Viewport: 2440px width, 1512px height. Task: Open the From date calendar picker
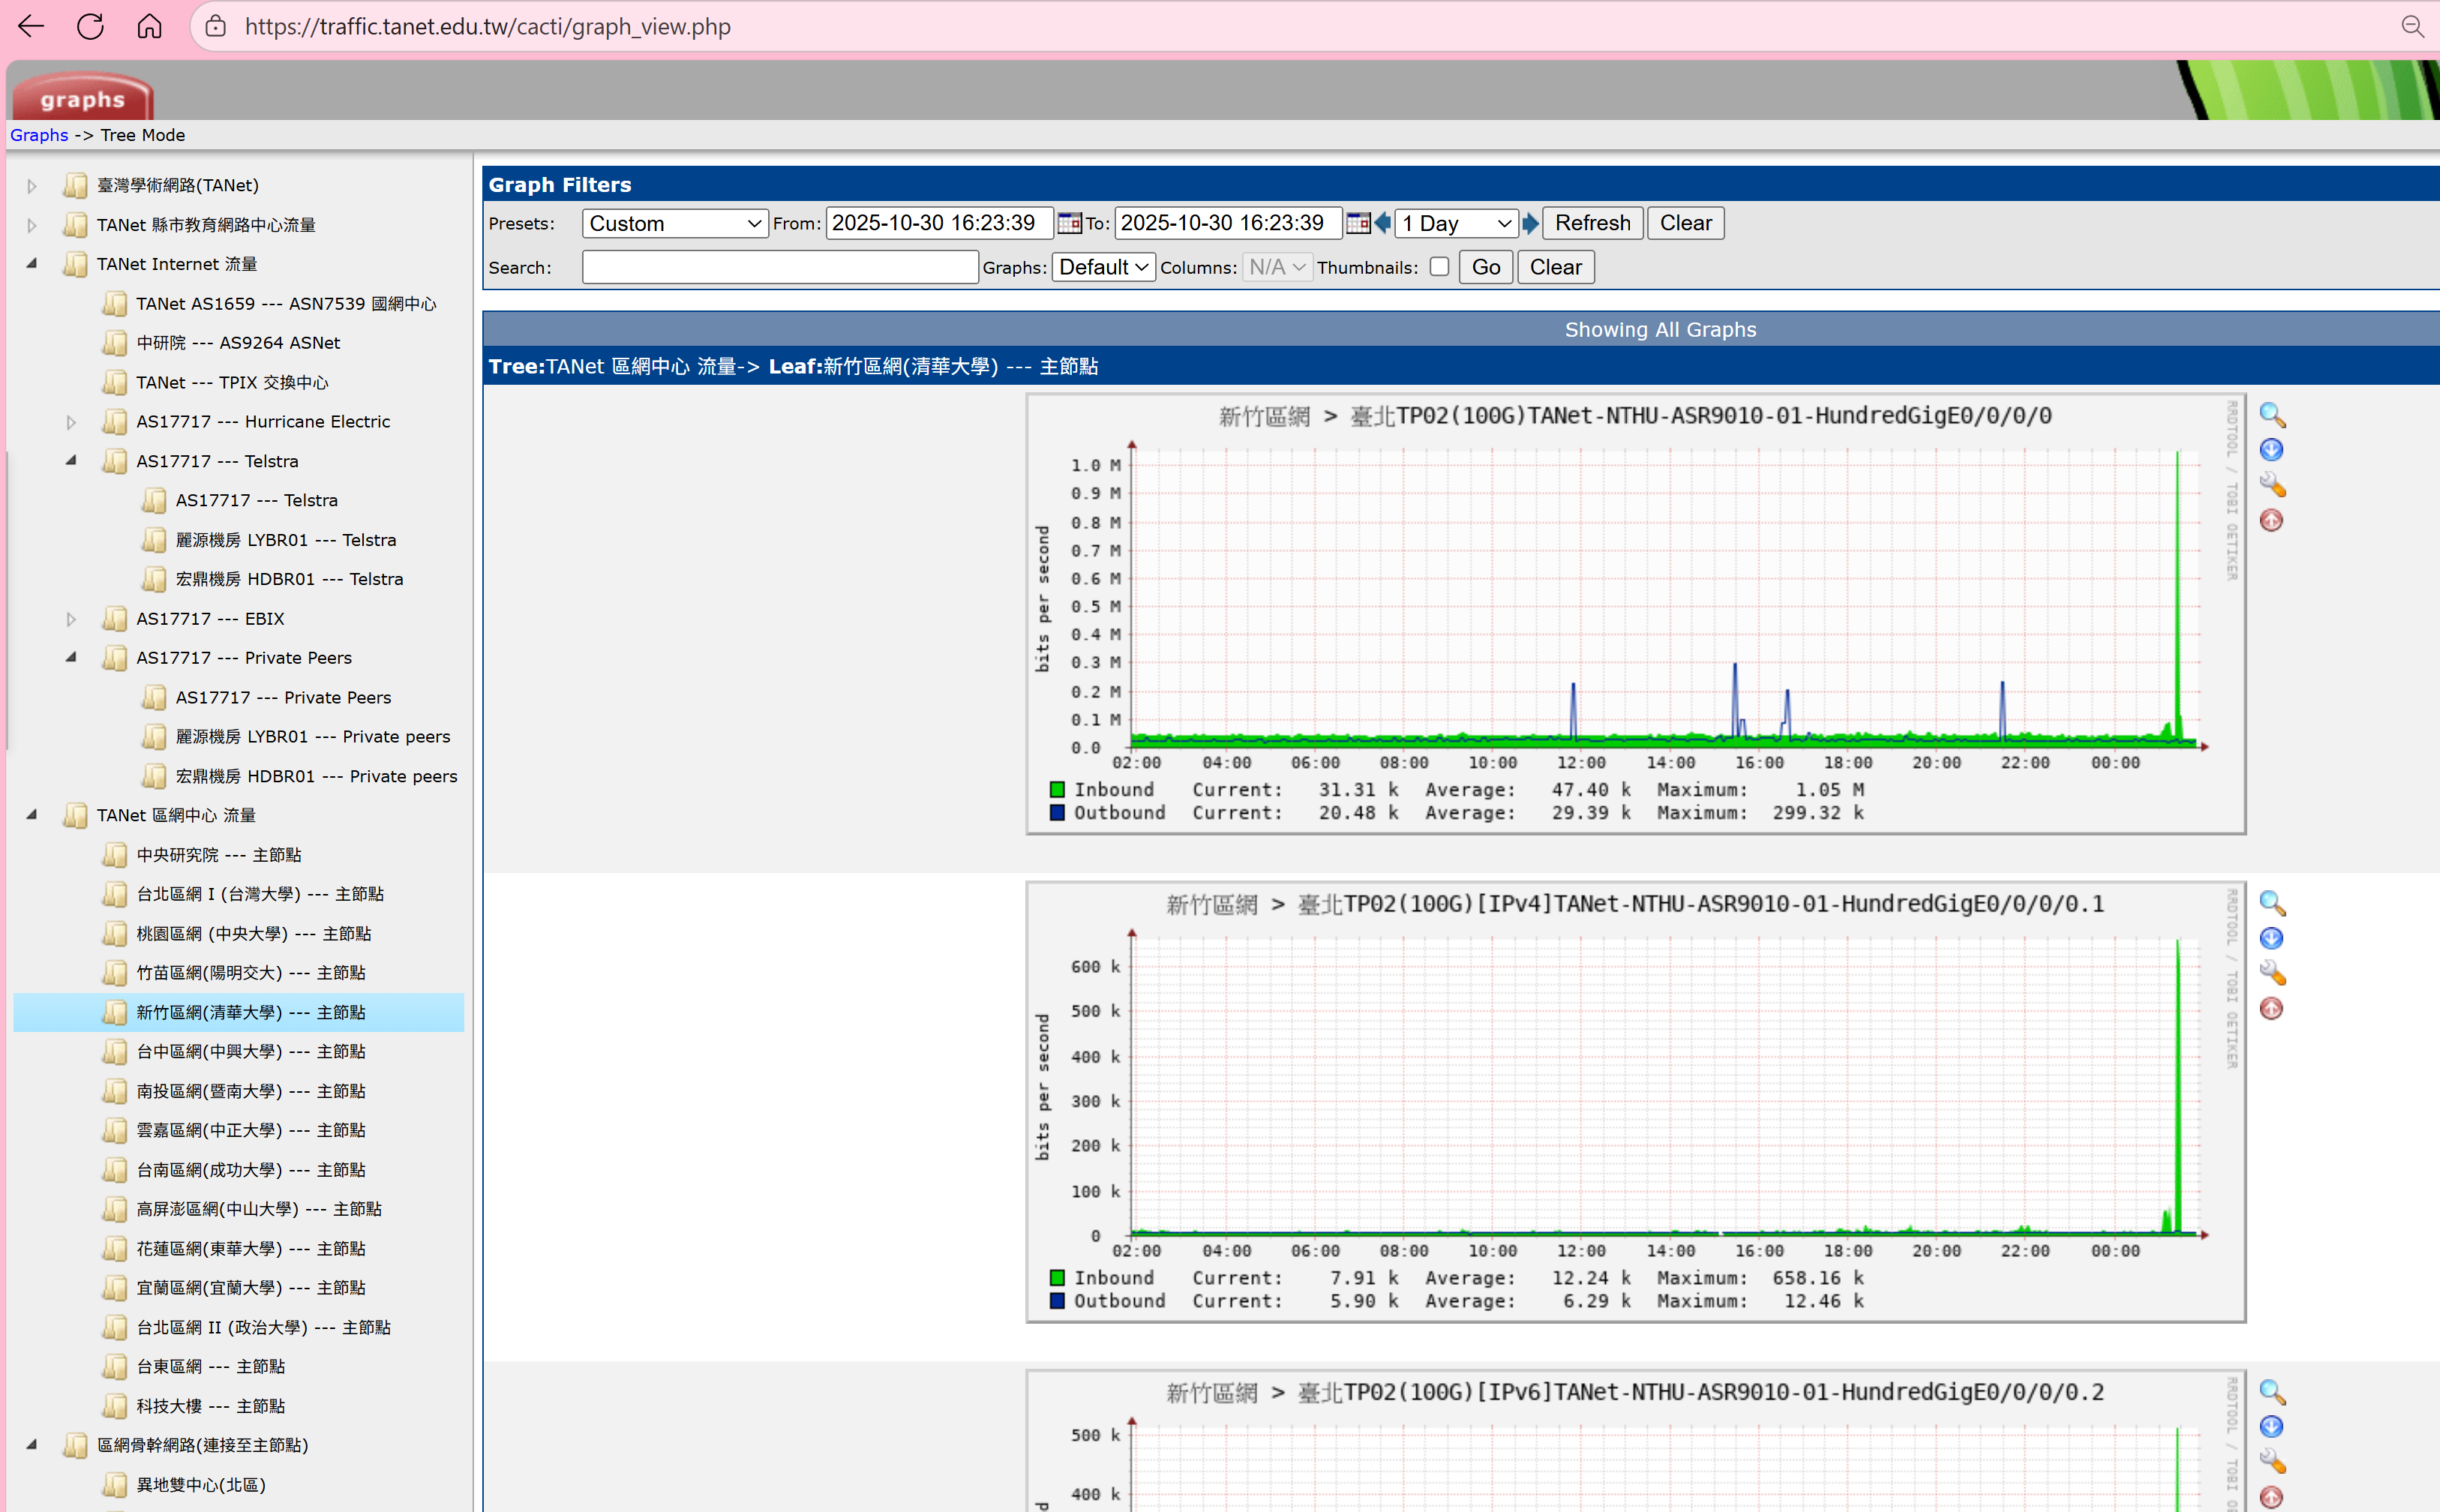click(x=1069, y=223)
